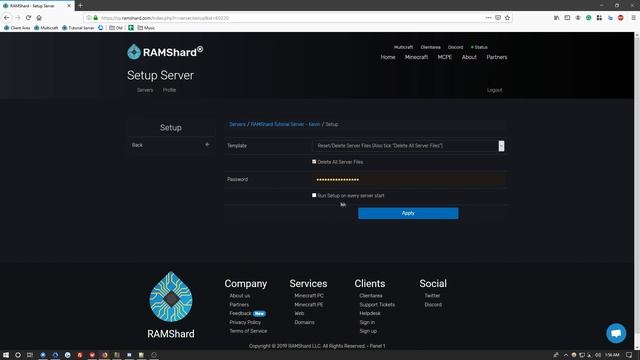This screenshot has height=360, width=640.
Task: Open the Support Tickets footer link
Action: tap(377, 304)
